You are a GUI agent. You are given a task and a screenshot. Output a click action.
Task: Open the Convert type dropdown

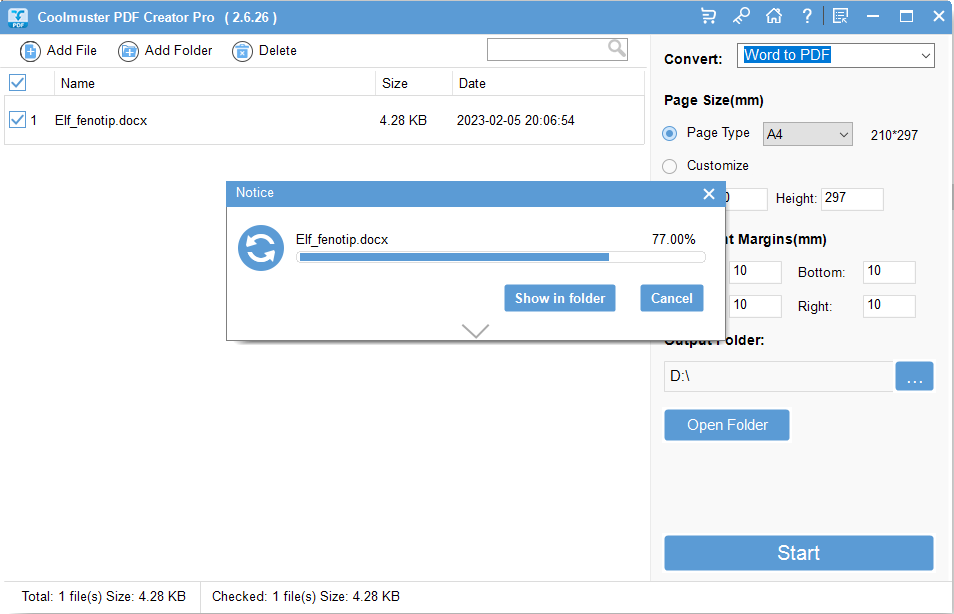836,55
